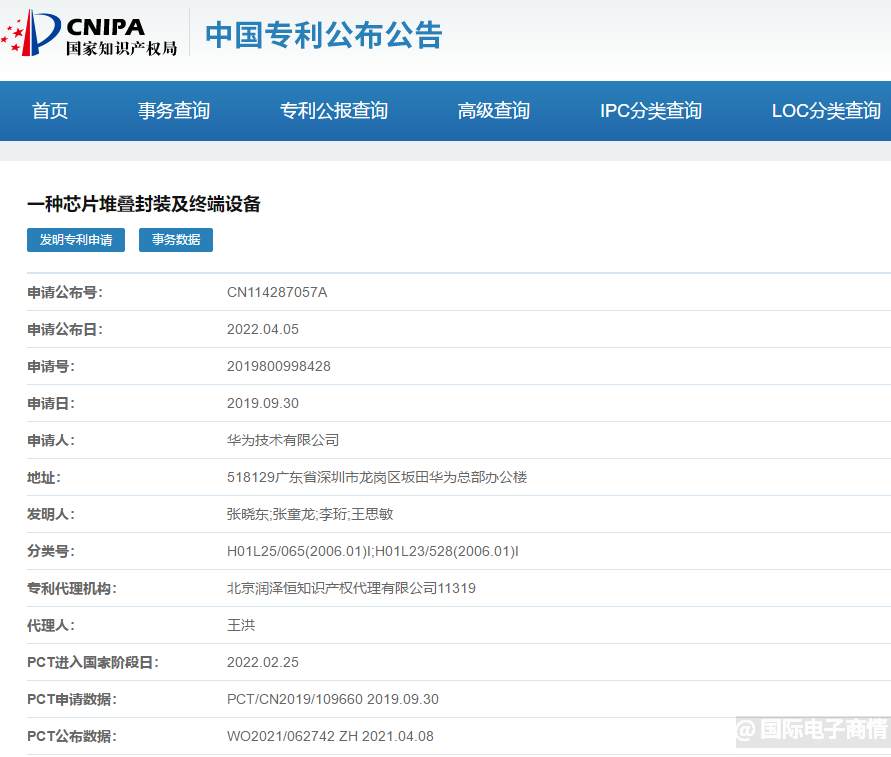Screen dimensions: 891x757
Task: Click the 事务数据 button
Action: click(x=176, y=240)
